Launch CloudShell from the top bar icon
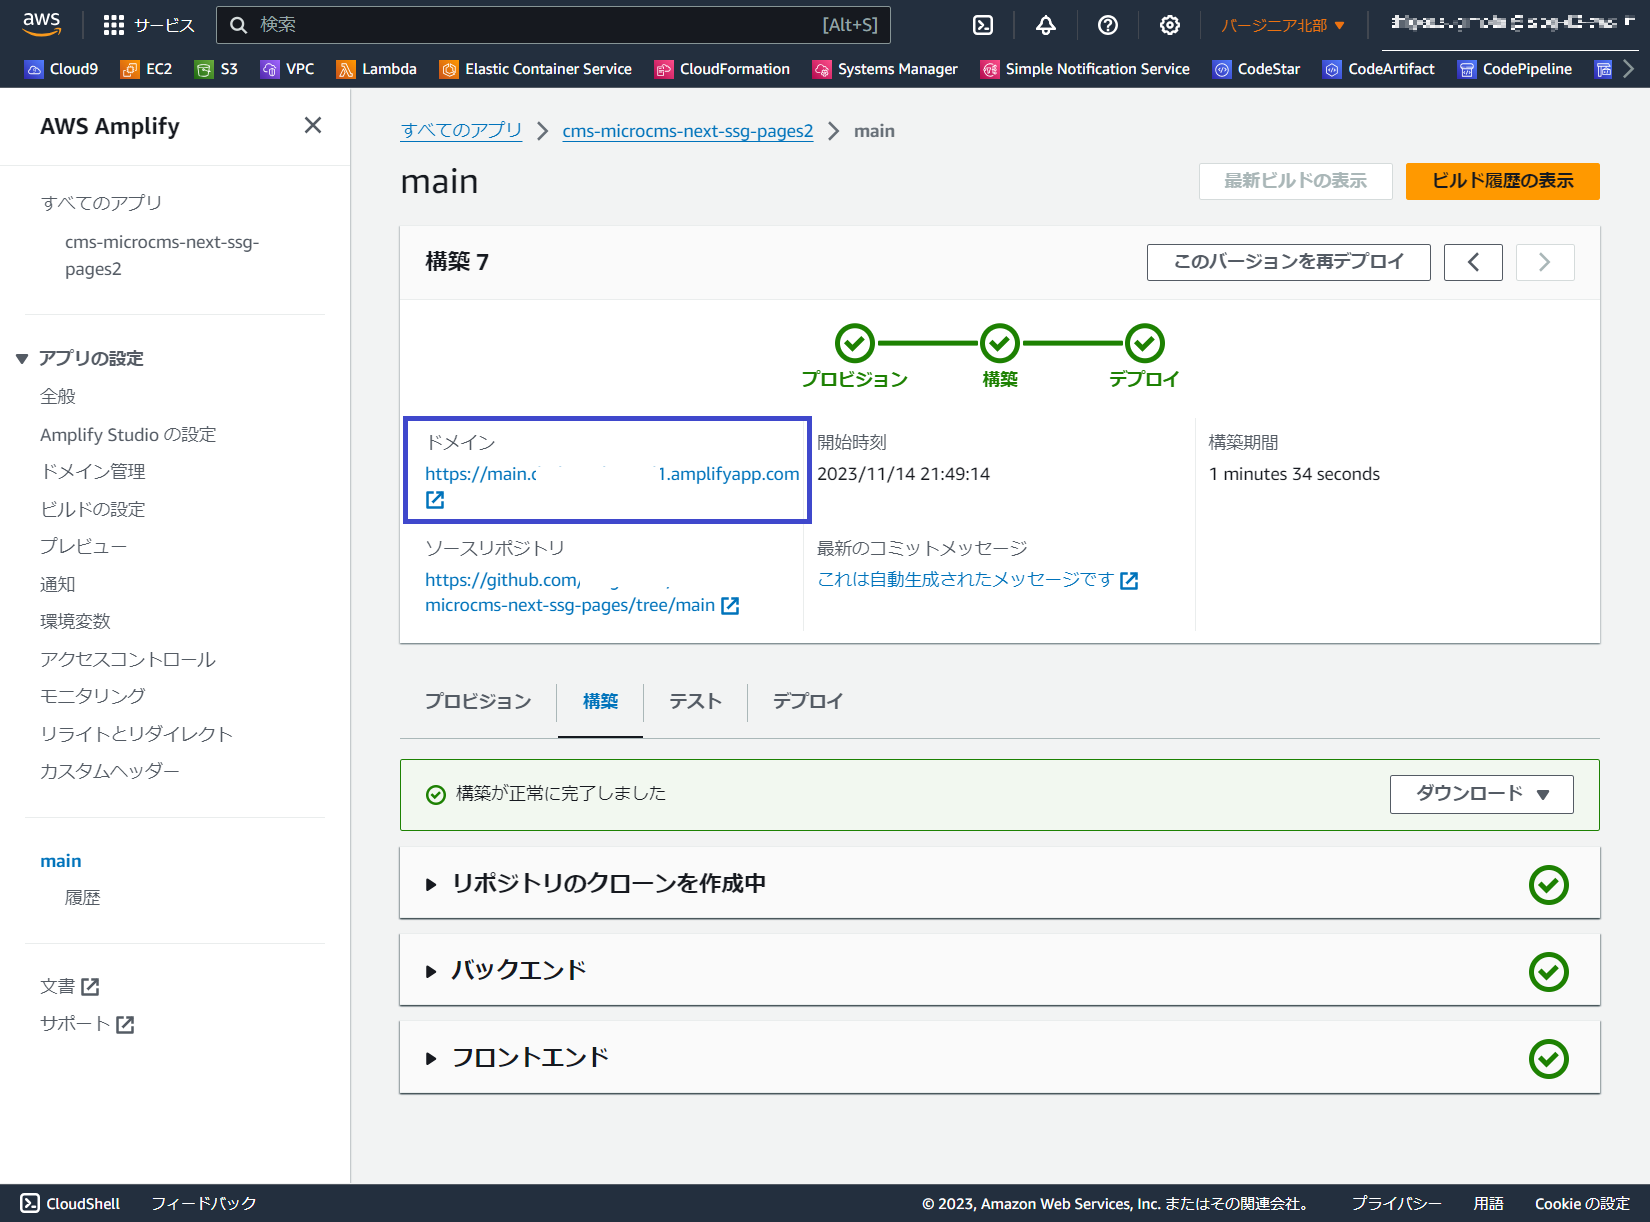This screenshot has width=1650, height=1222. (983, 25)
